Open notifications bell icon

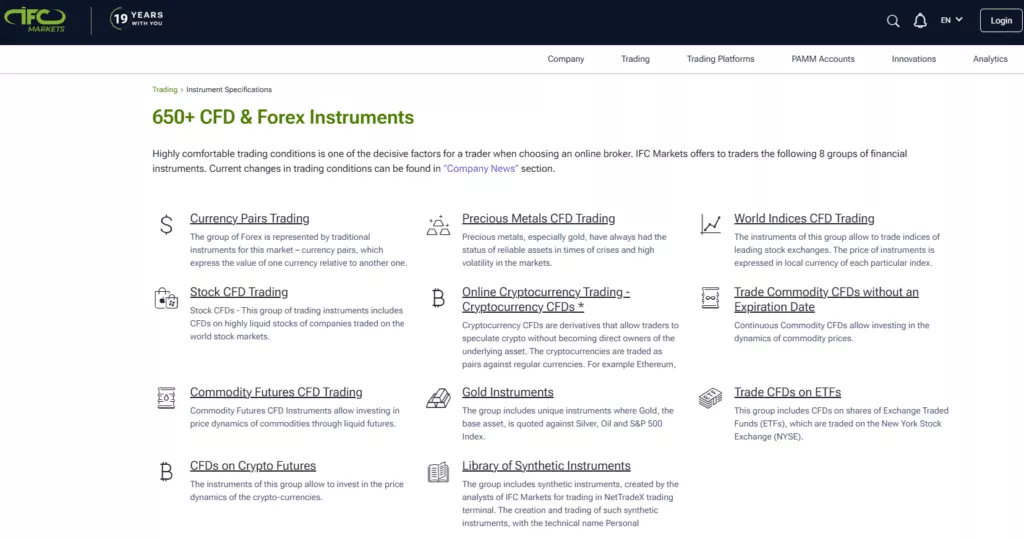[920, 21]
